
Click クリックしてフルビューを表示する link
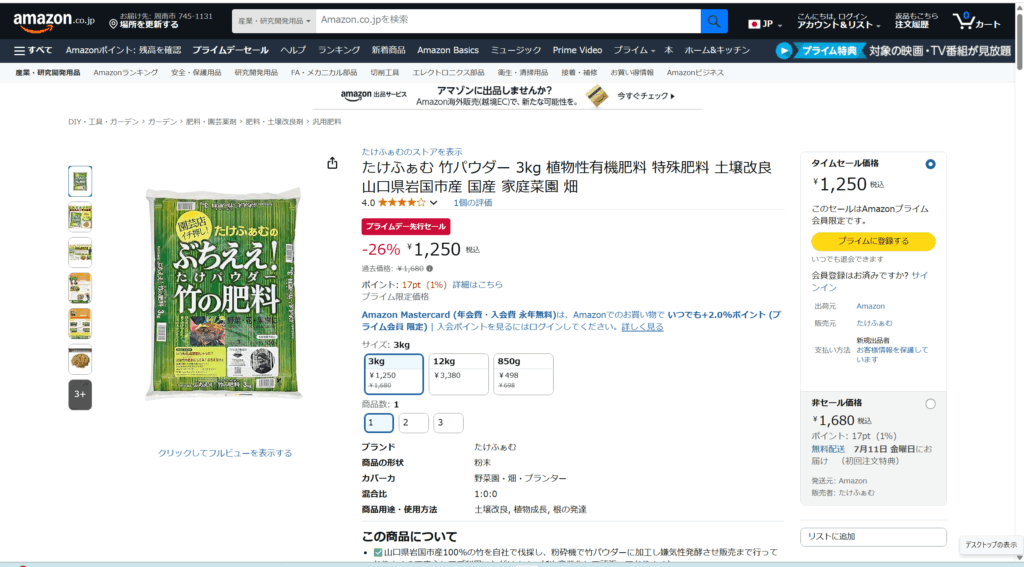225,453
